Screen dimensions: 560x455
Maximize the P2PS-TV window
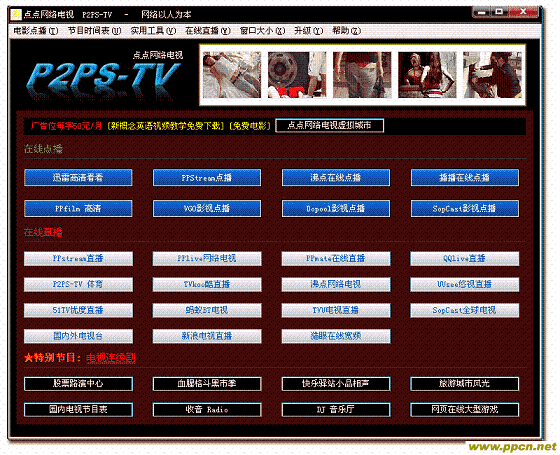[x=499, y=12]
